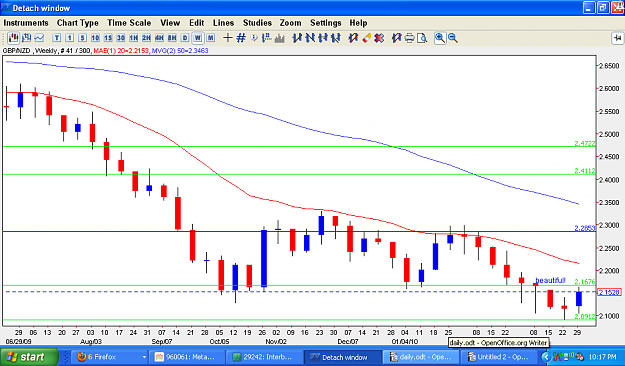
Task: Open the View menu
Action: pos(170,23)
